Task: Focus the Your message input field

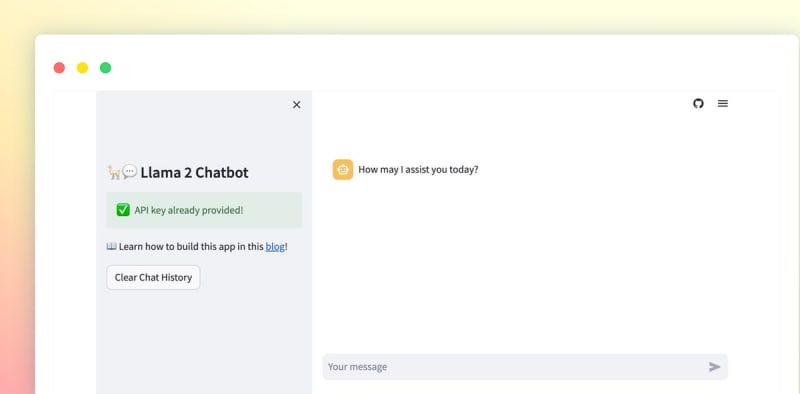Action: tap(525, 367)
